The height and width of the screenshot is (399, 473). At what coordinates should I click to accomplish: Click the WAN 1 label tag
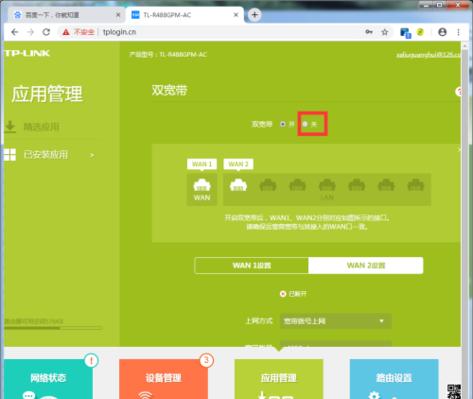202,164
